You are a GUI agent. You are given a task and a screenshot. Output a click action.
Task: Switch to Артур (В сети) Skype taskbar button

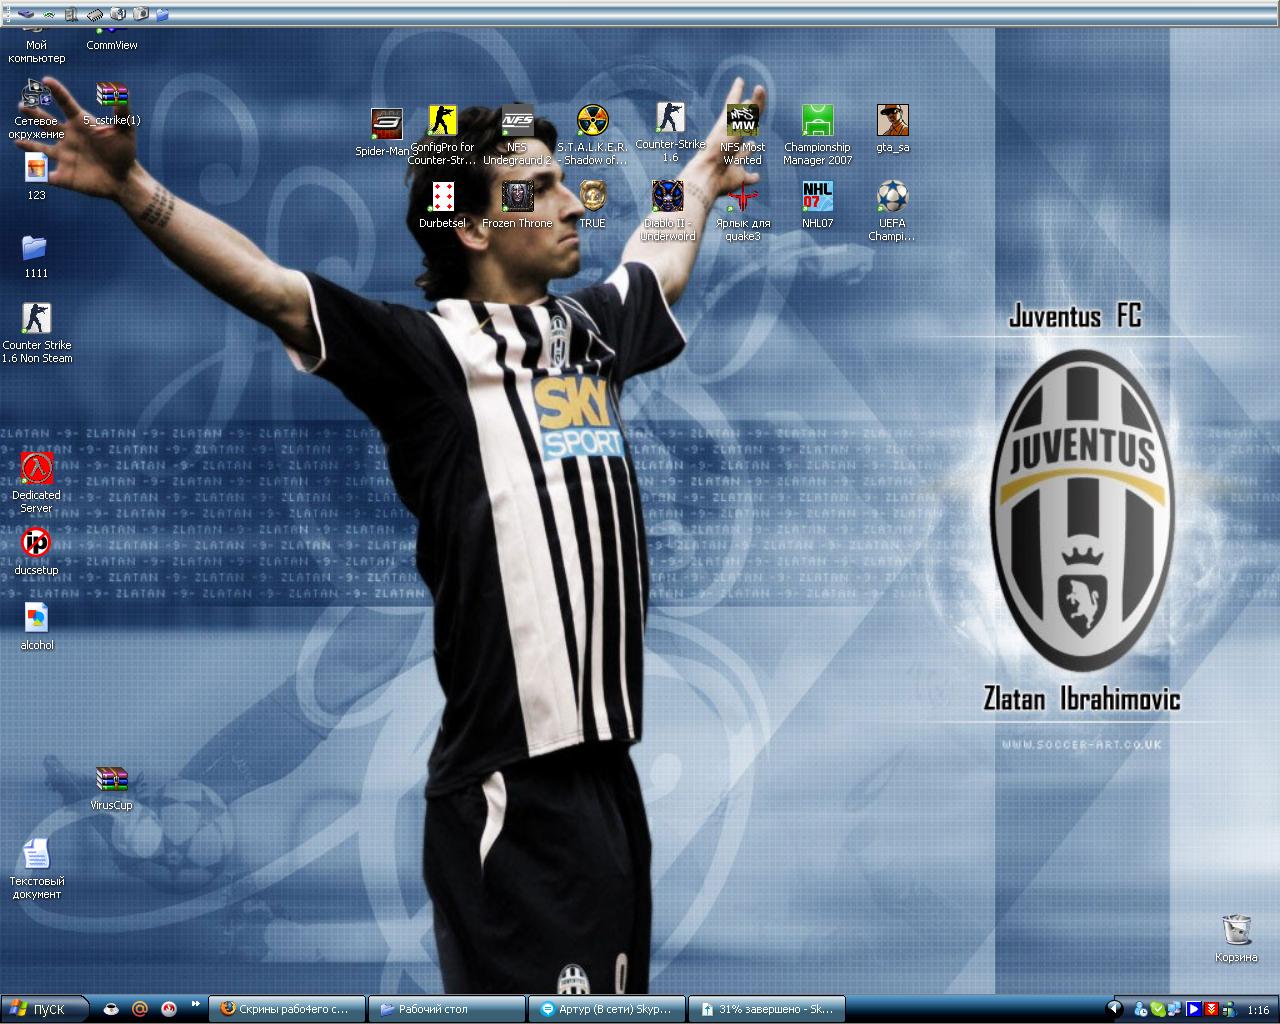(607, 1009)
